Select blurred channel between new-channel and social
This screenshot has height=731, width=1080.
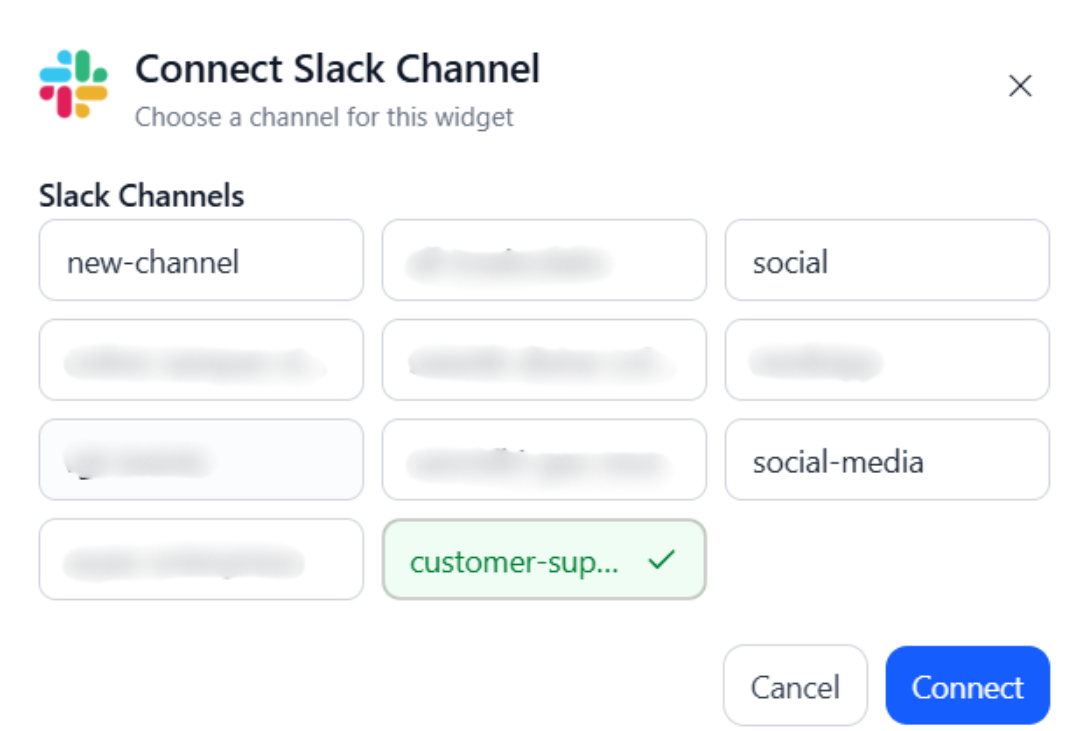click(544, 261)
